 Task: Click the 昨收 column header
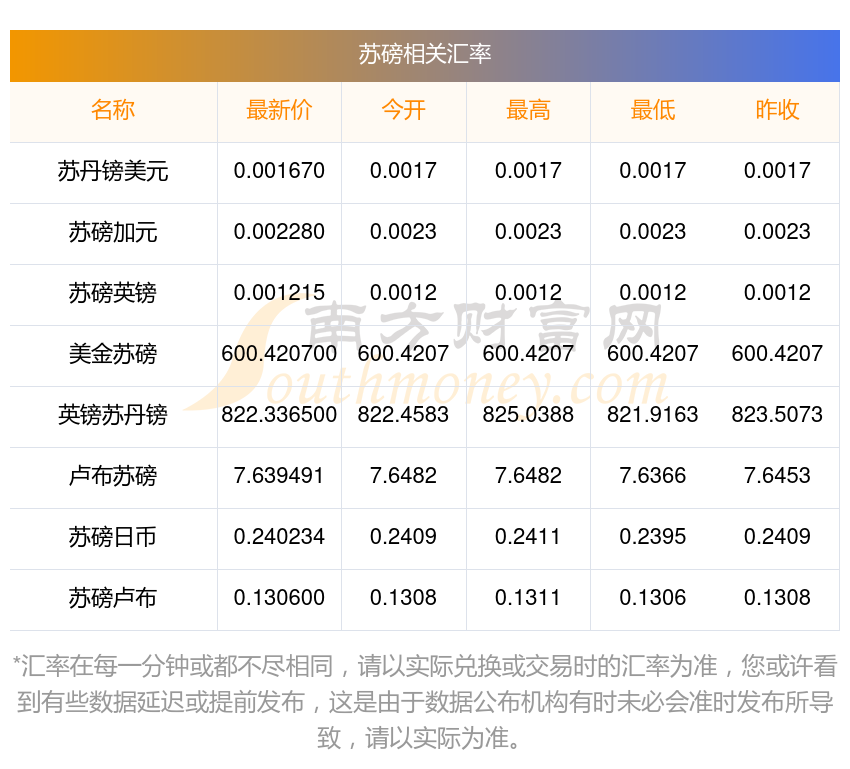coord(777,110)
